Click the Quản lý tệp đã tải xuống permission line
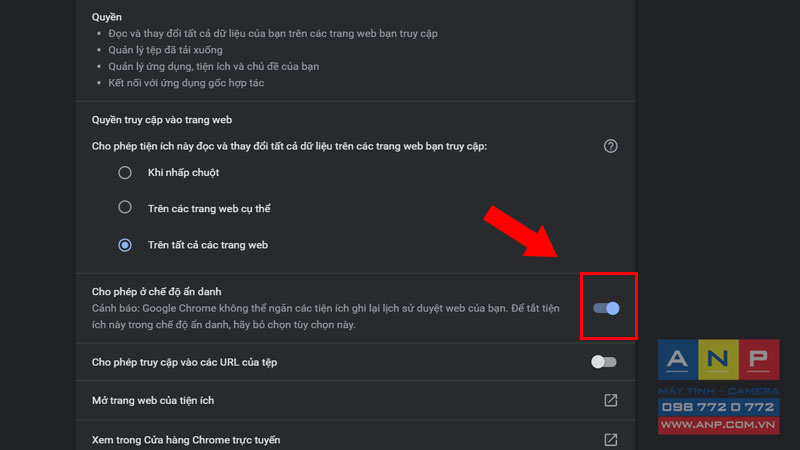 click(x=165, y=50)
